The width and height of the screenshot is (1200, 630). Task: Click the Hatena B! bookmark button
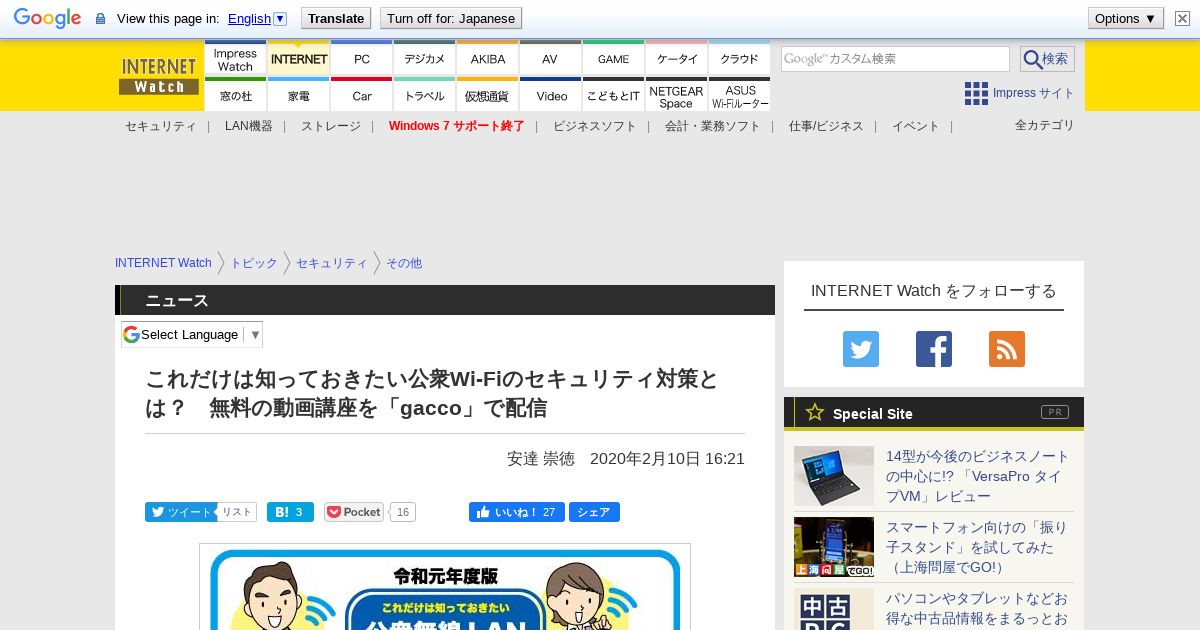click(x=290, y=512)
